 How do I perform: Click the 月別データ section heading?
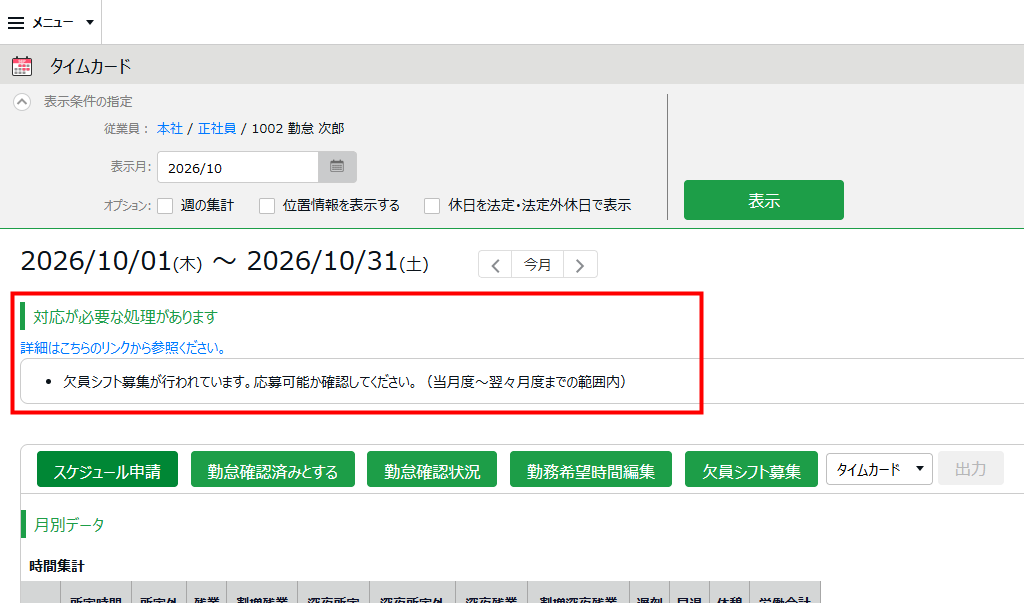click(x=69, y=525)
